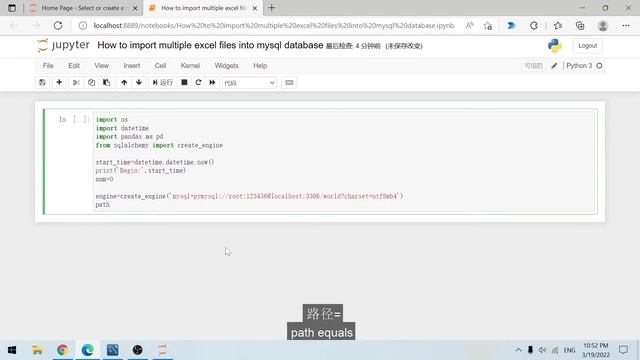Switch input language ENG indicator
Viewport: 640px width, 360px height.
pos(569,350)
